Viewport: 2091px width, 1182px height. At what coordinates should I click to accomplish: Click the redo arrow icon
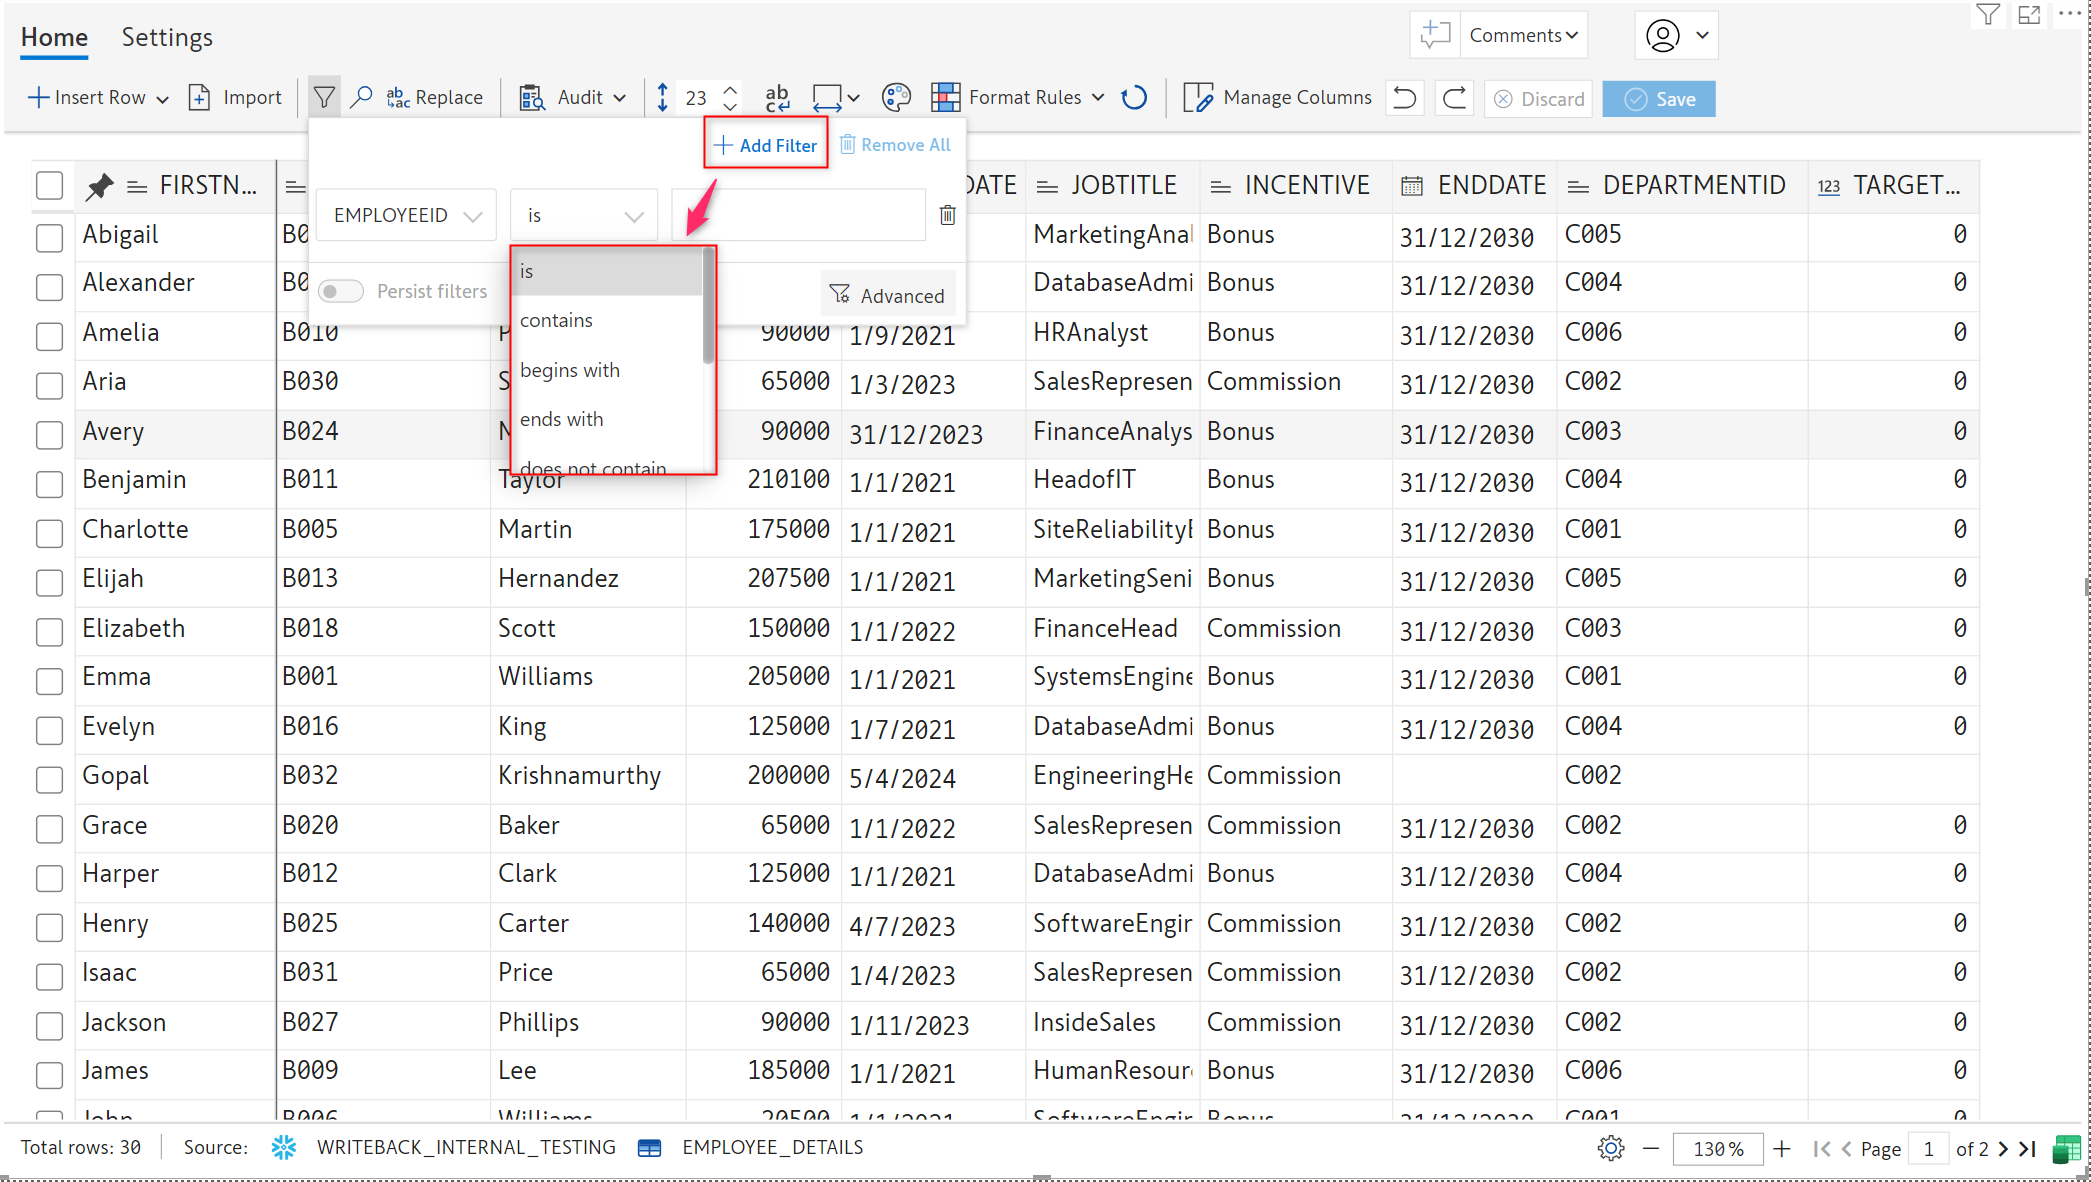(x=1455, y=98)
